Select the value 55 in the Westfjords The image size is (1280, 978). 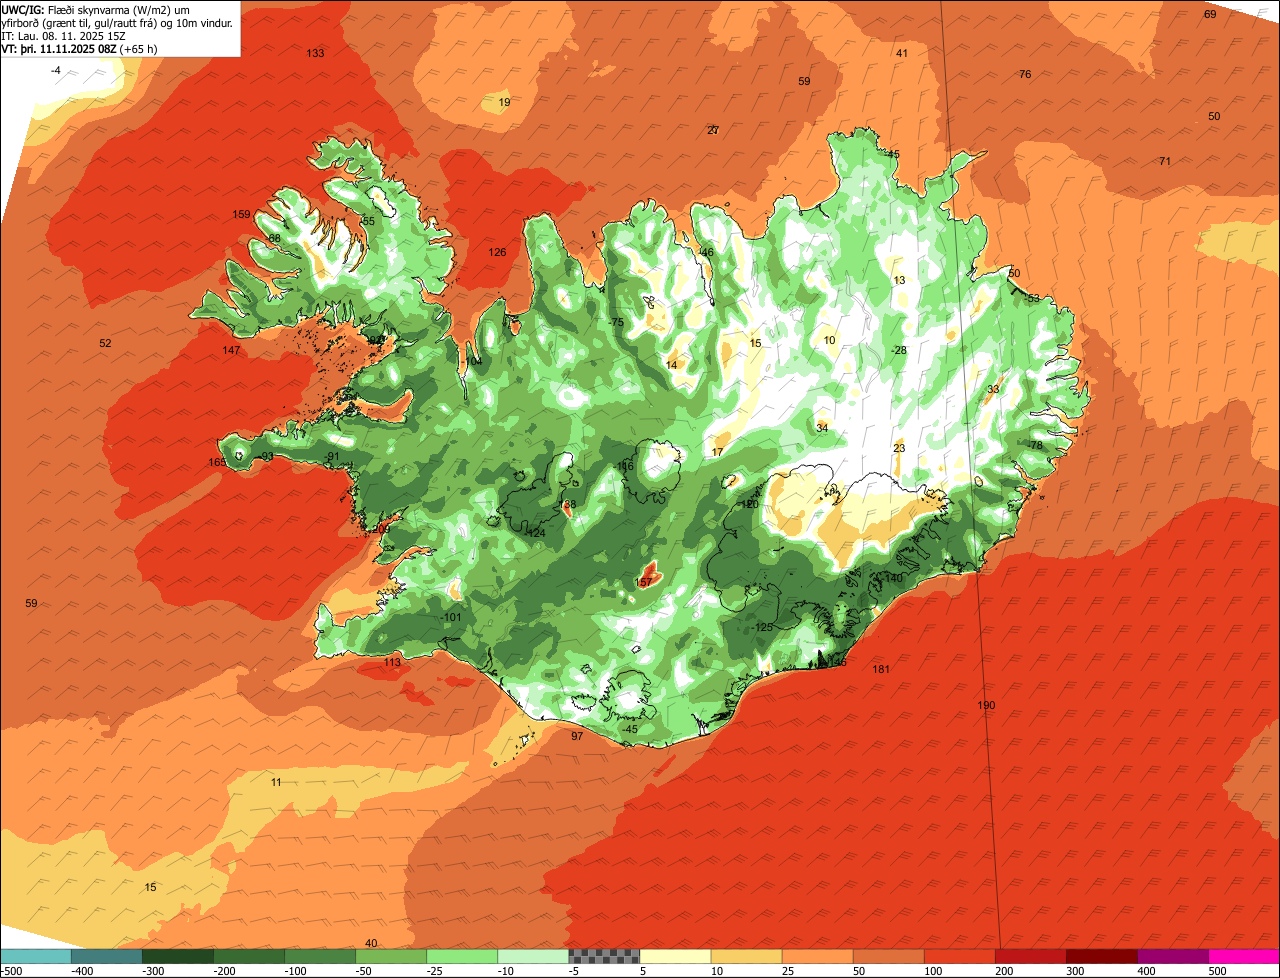[368, 221]
